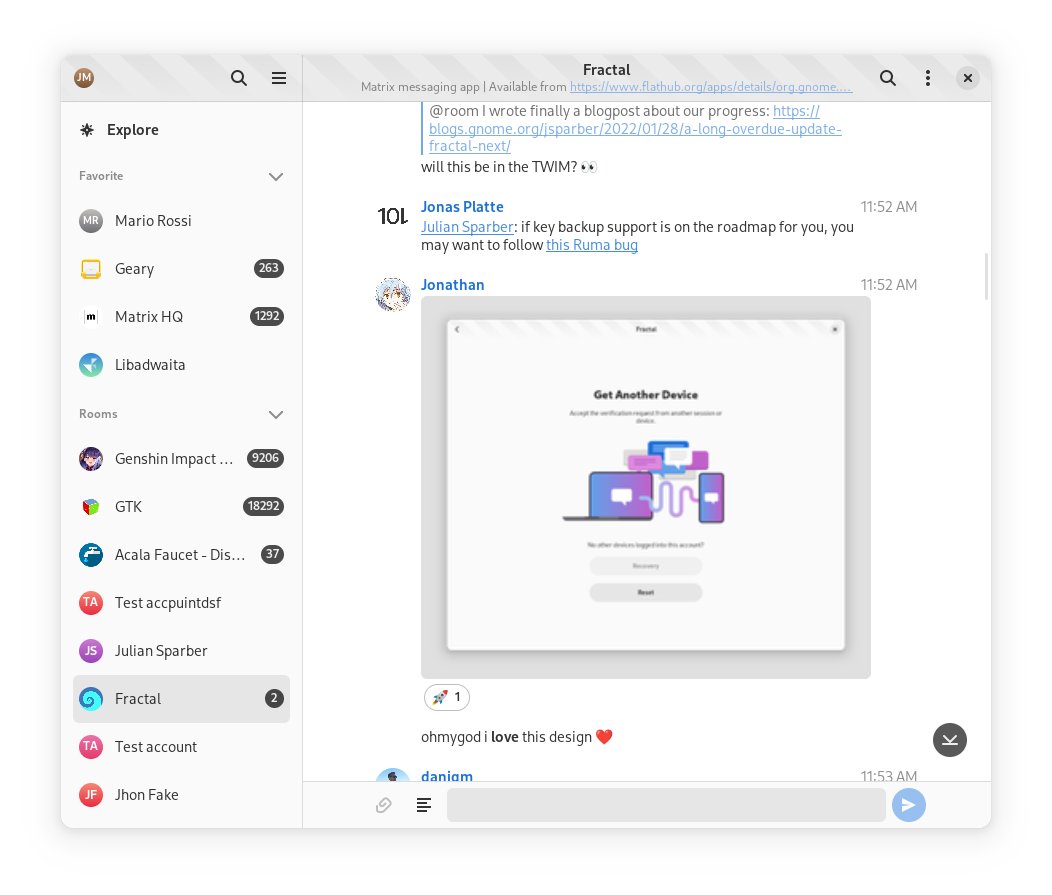The height and width of the screenshot is (895, 1052).
Task: Open the Flathub link in room topic
Action: click(710, 88)
